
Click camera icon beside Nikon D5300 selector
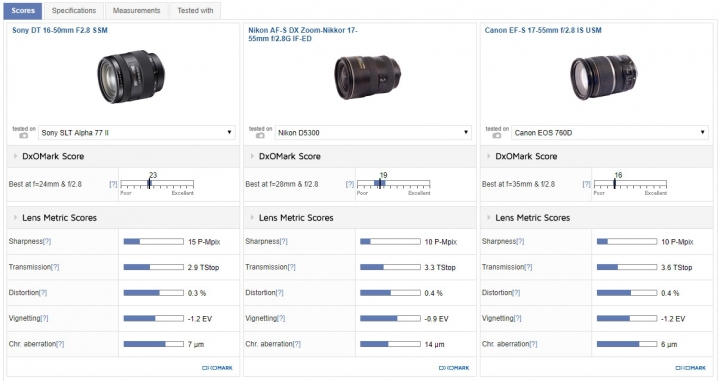pyautogui.click(x=260, y=135)
